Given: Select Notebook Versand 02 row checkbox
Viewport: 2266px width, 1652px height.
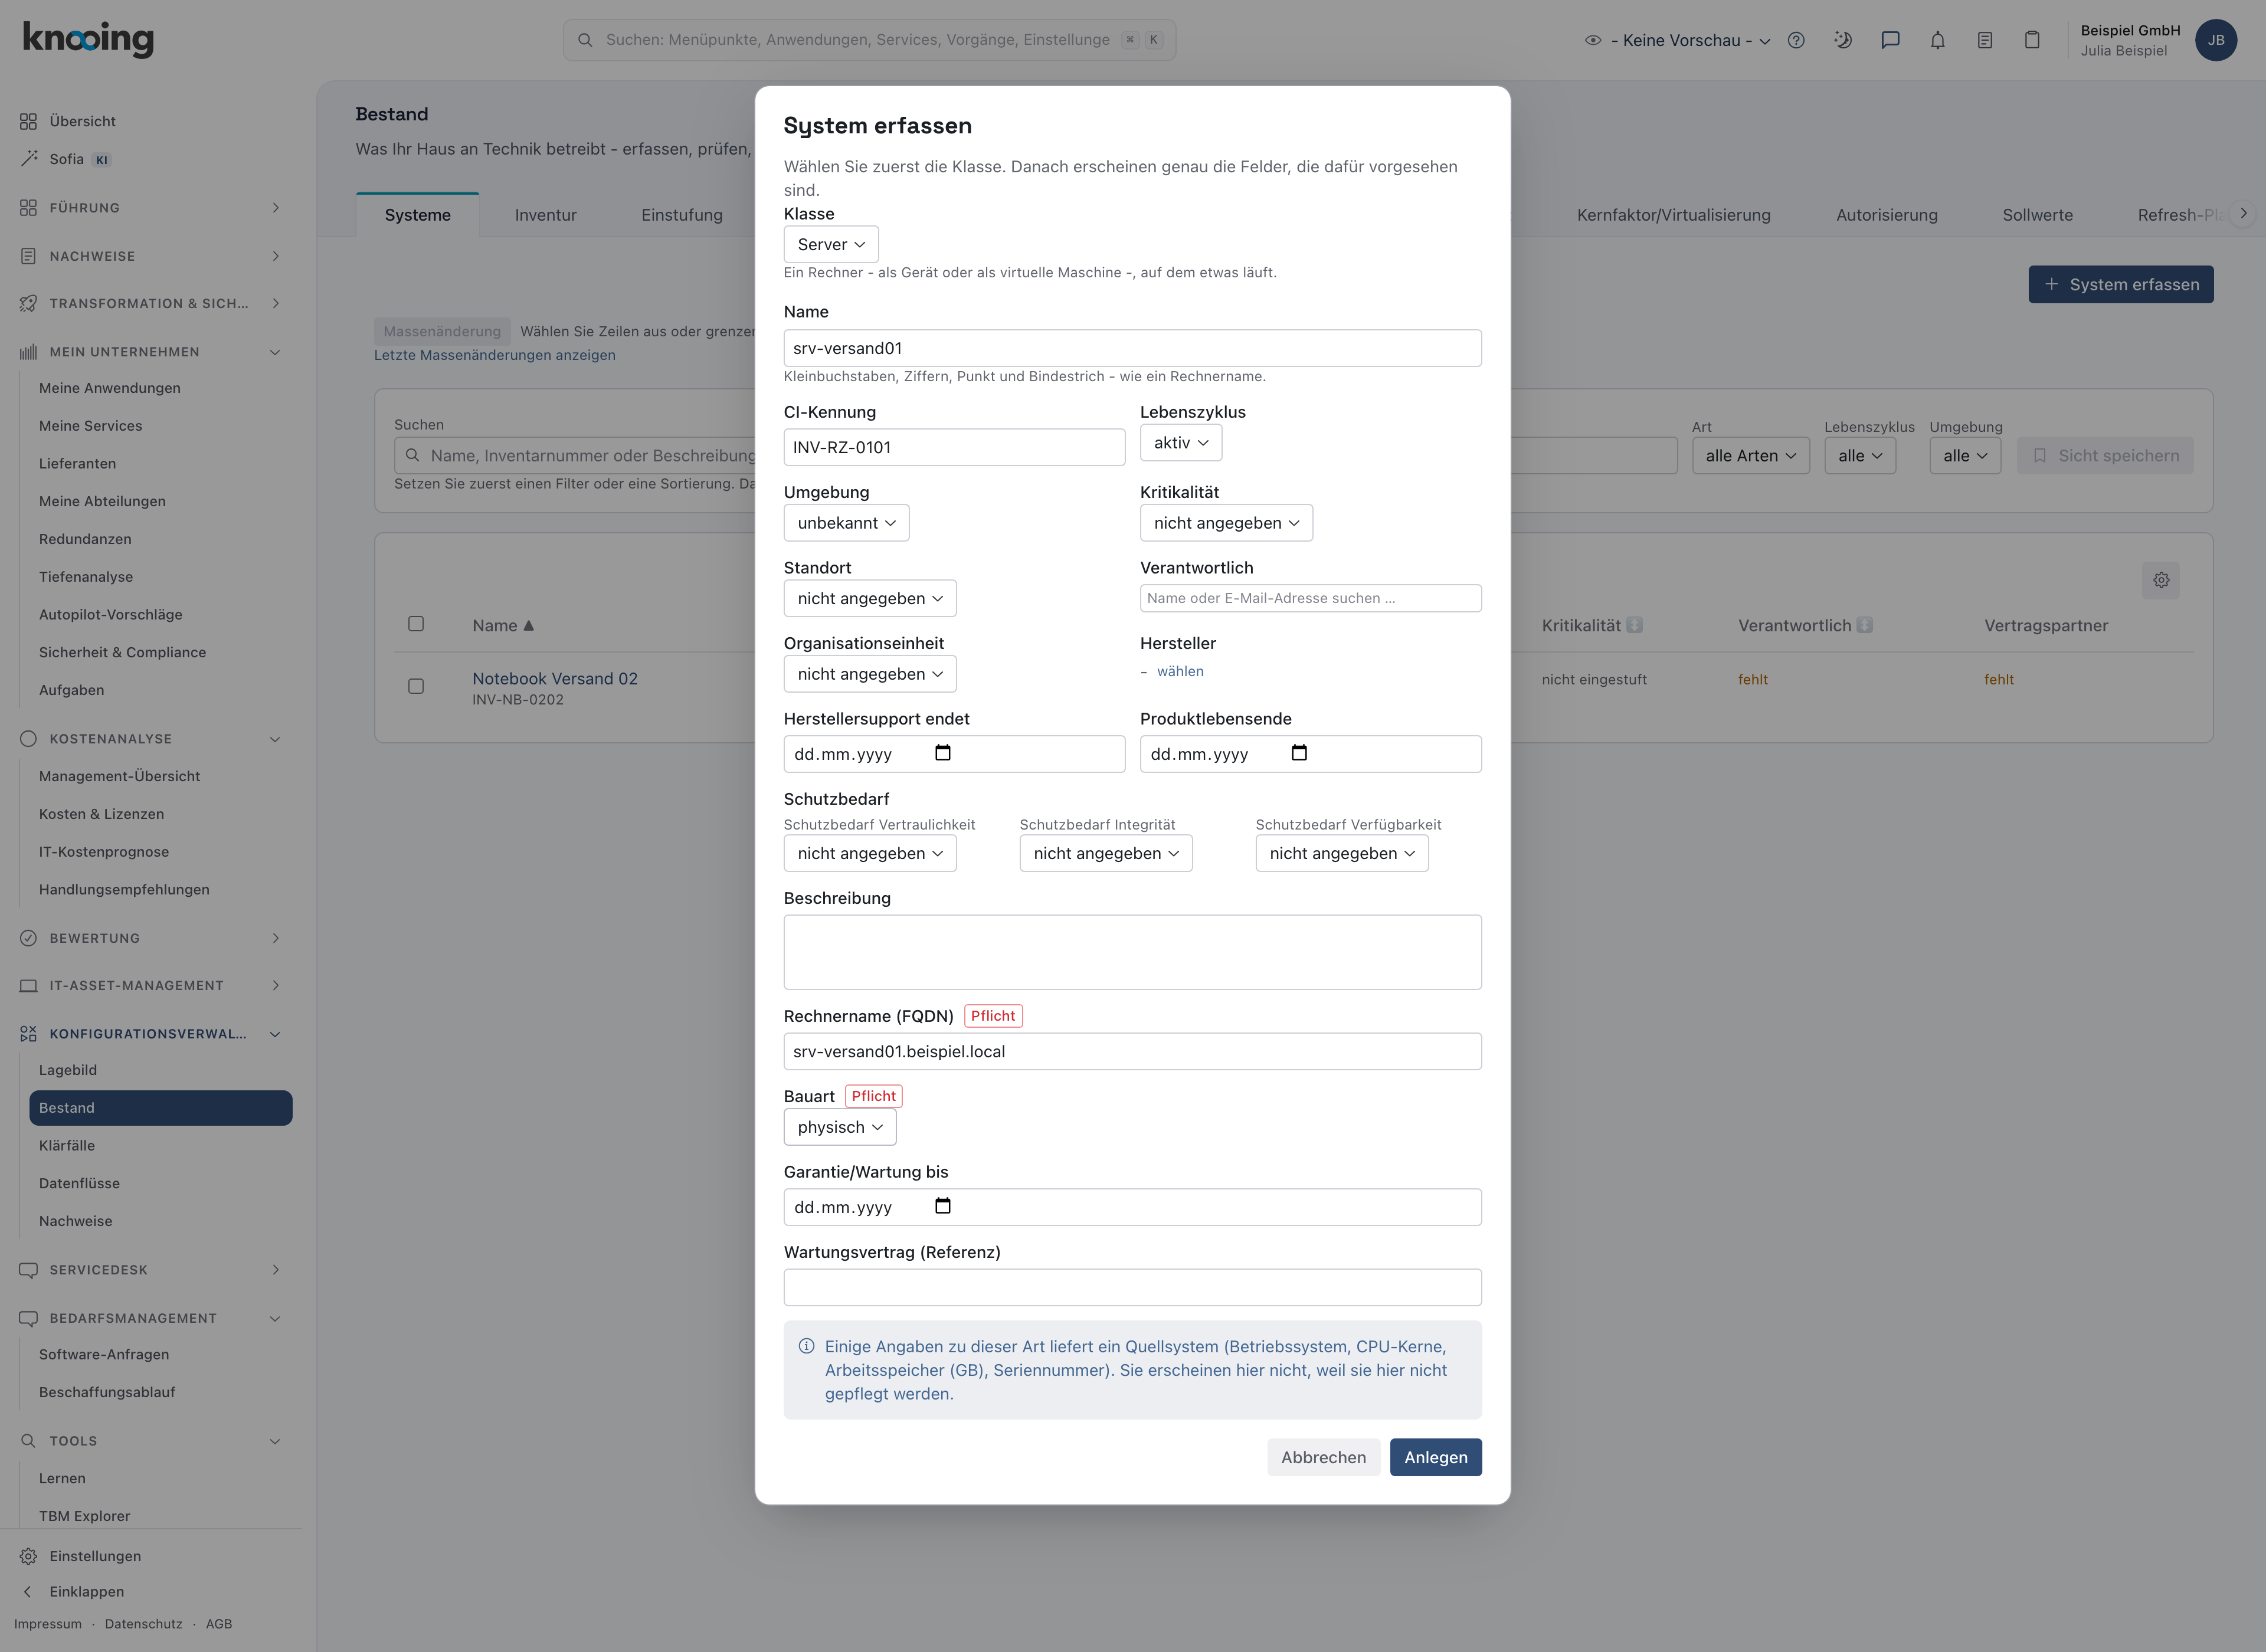Looking at the screenshot, I should click(x=416, y=686).
